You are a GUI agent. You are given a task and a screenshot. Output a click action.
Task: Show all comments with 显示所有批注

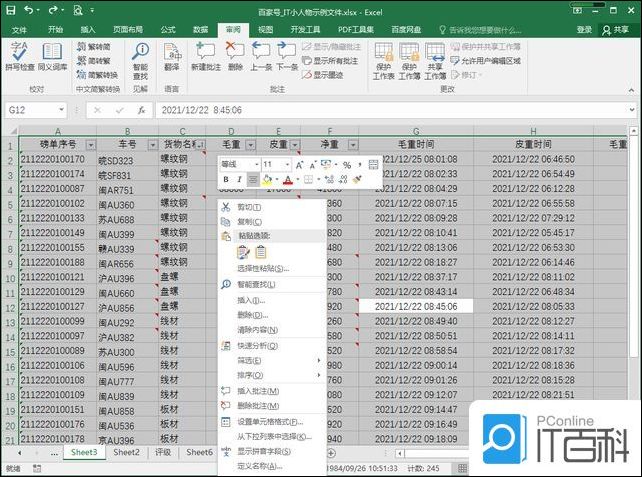point(330,61)
